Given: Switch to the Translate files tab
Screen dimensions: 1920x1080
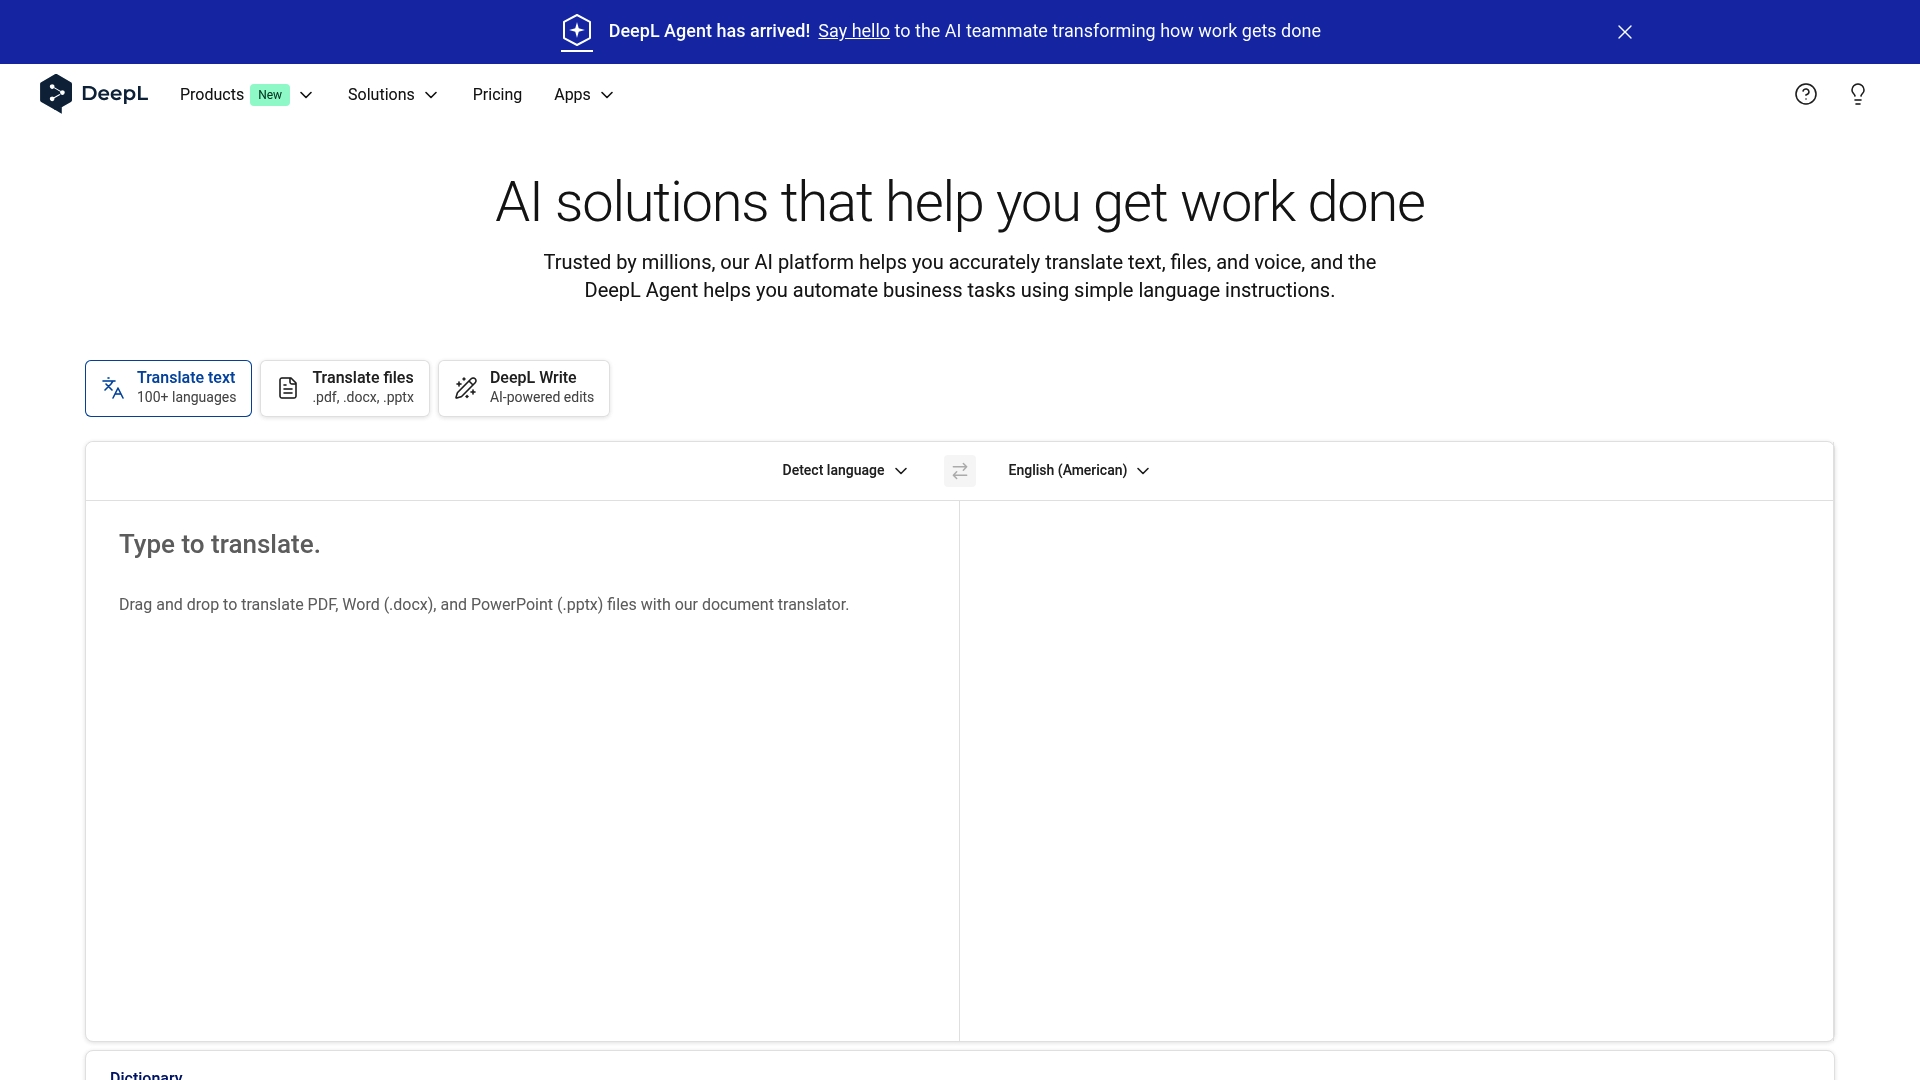Looking at the screenshot, I should (344, 388).
